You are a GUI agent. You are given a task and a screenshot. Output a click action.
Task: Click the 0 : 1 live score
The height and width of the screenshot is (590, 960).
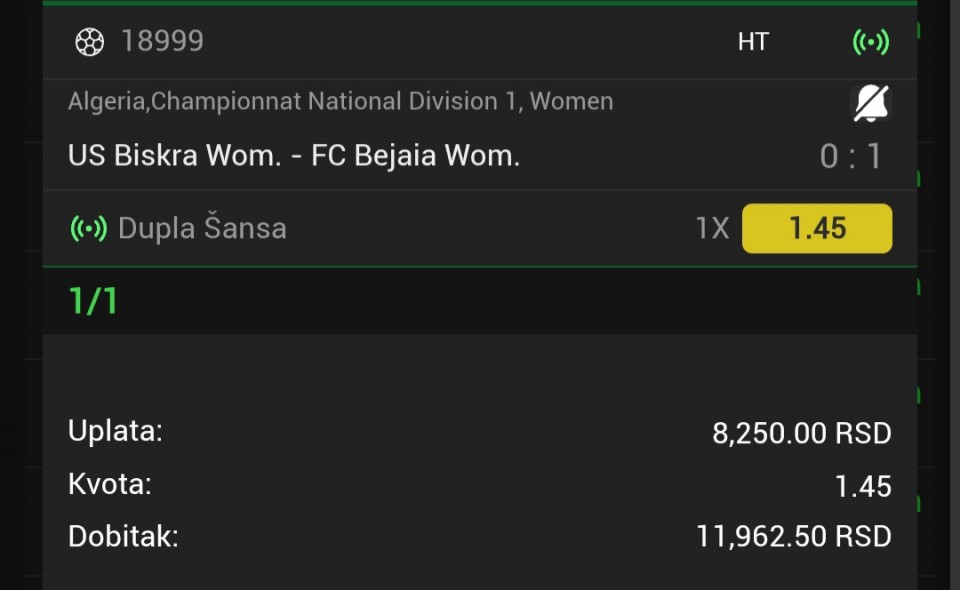pos(851,157)
